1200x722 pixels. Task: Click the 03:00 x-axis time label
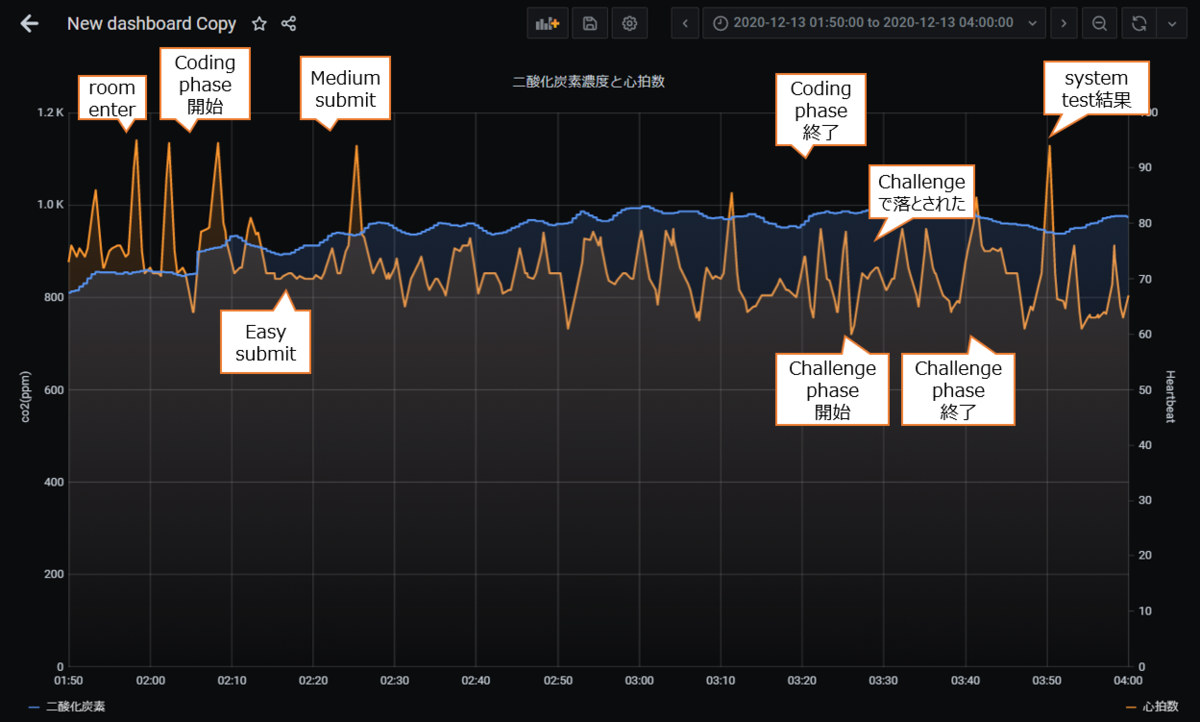639,680
